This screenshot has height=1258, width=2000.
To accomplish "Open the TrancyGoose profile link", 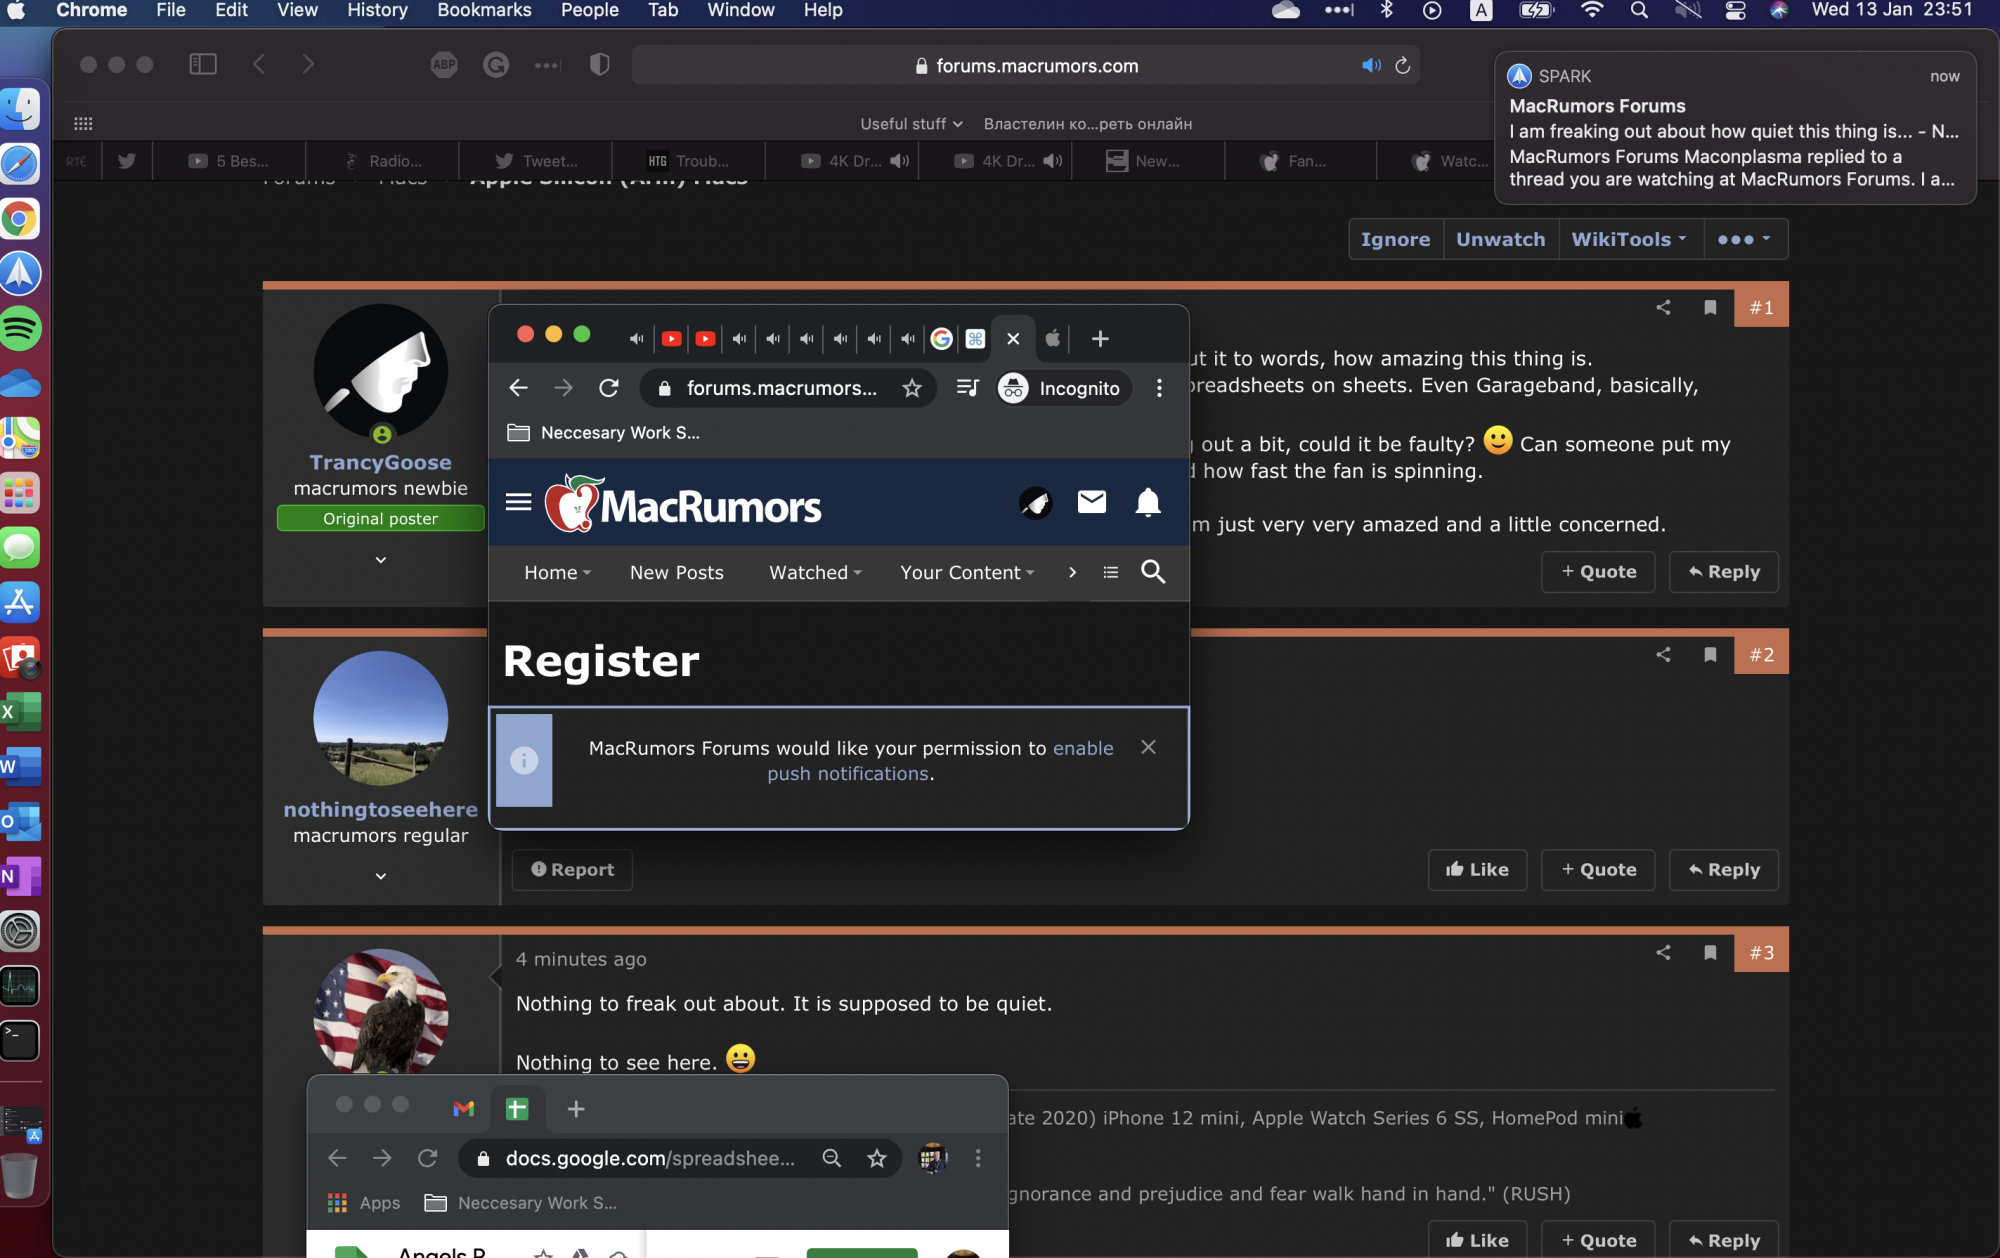I will click(380, 462).
